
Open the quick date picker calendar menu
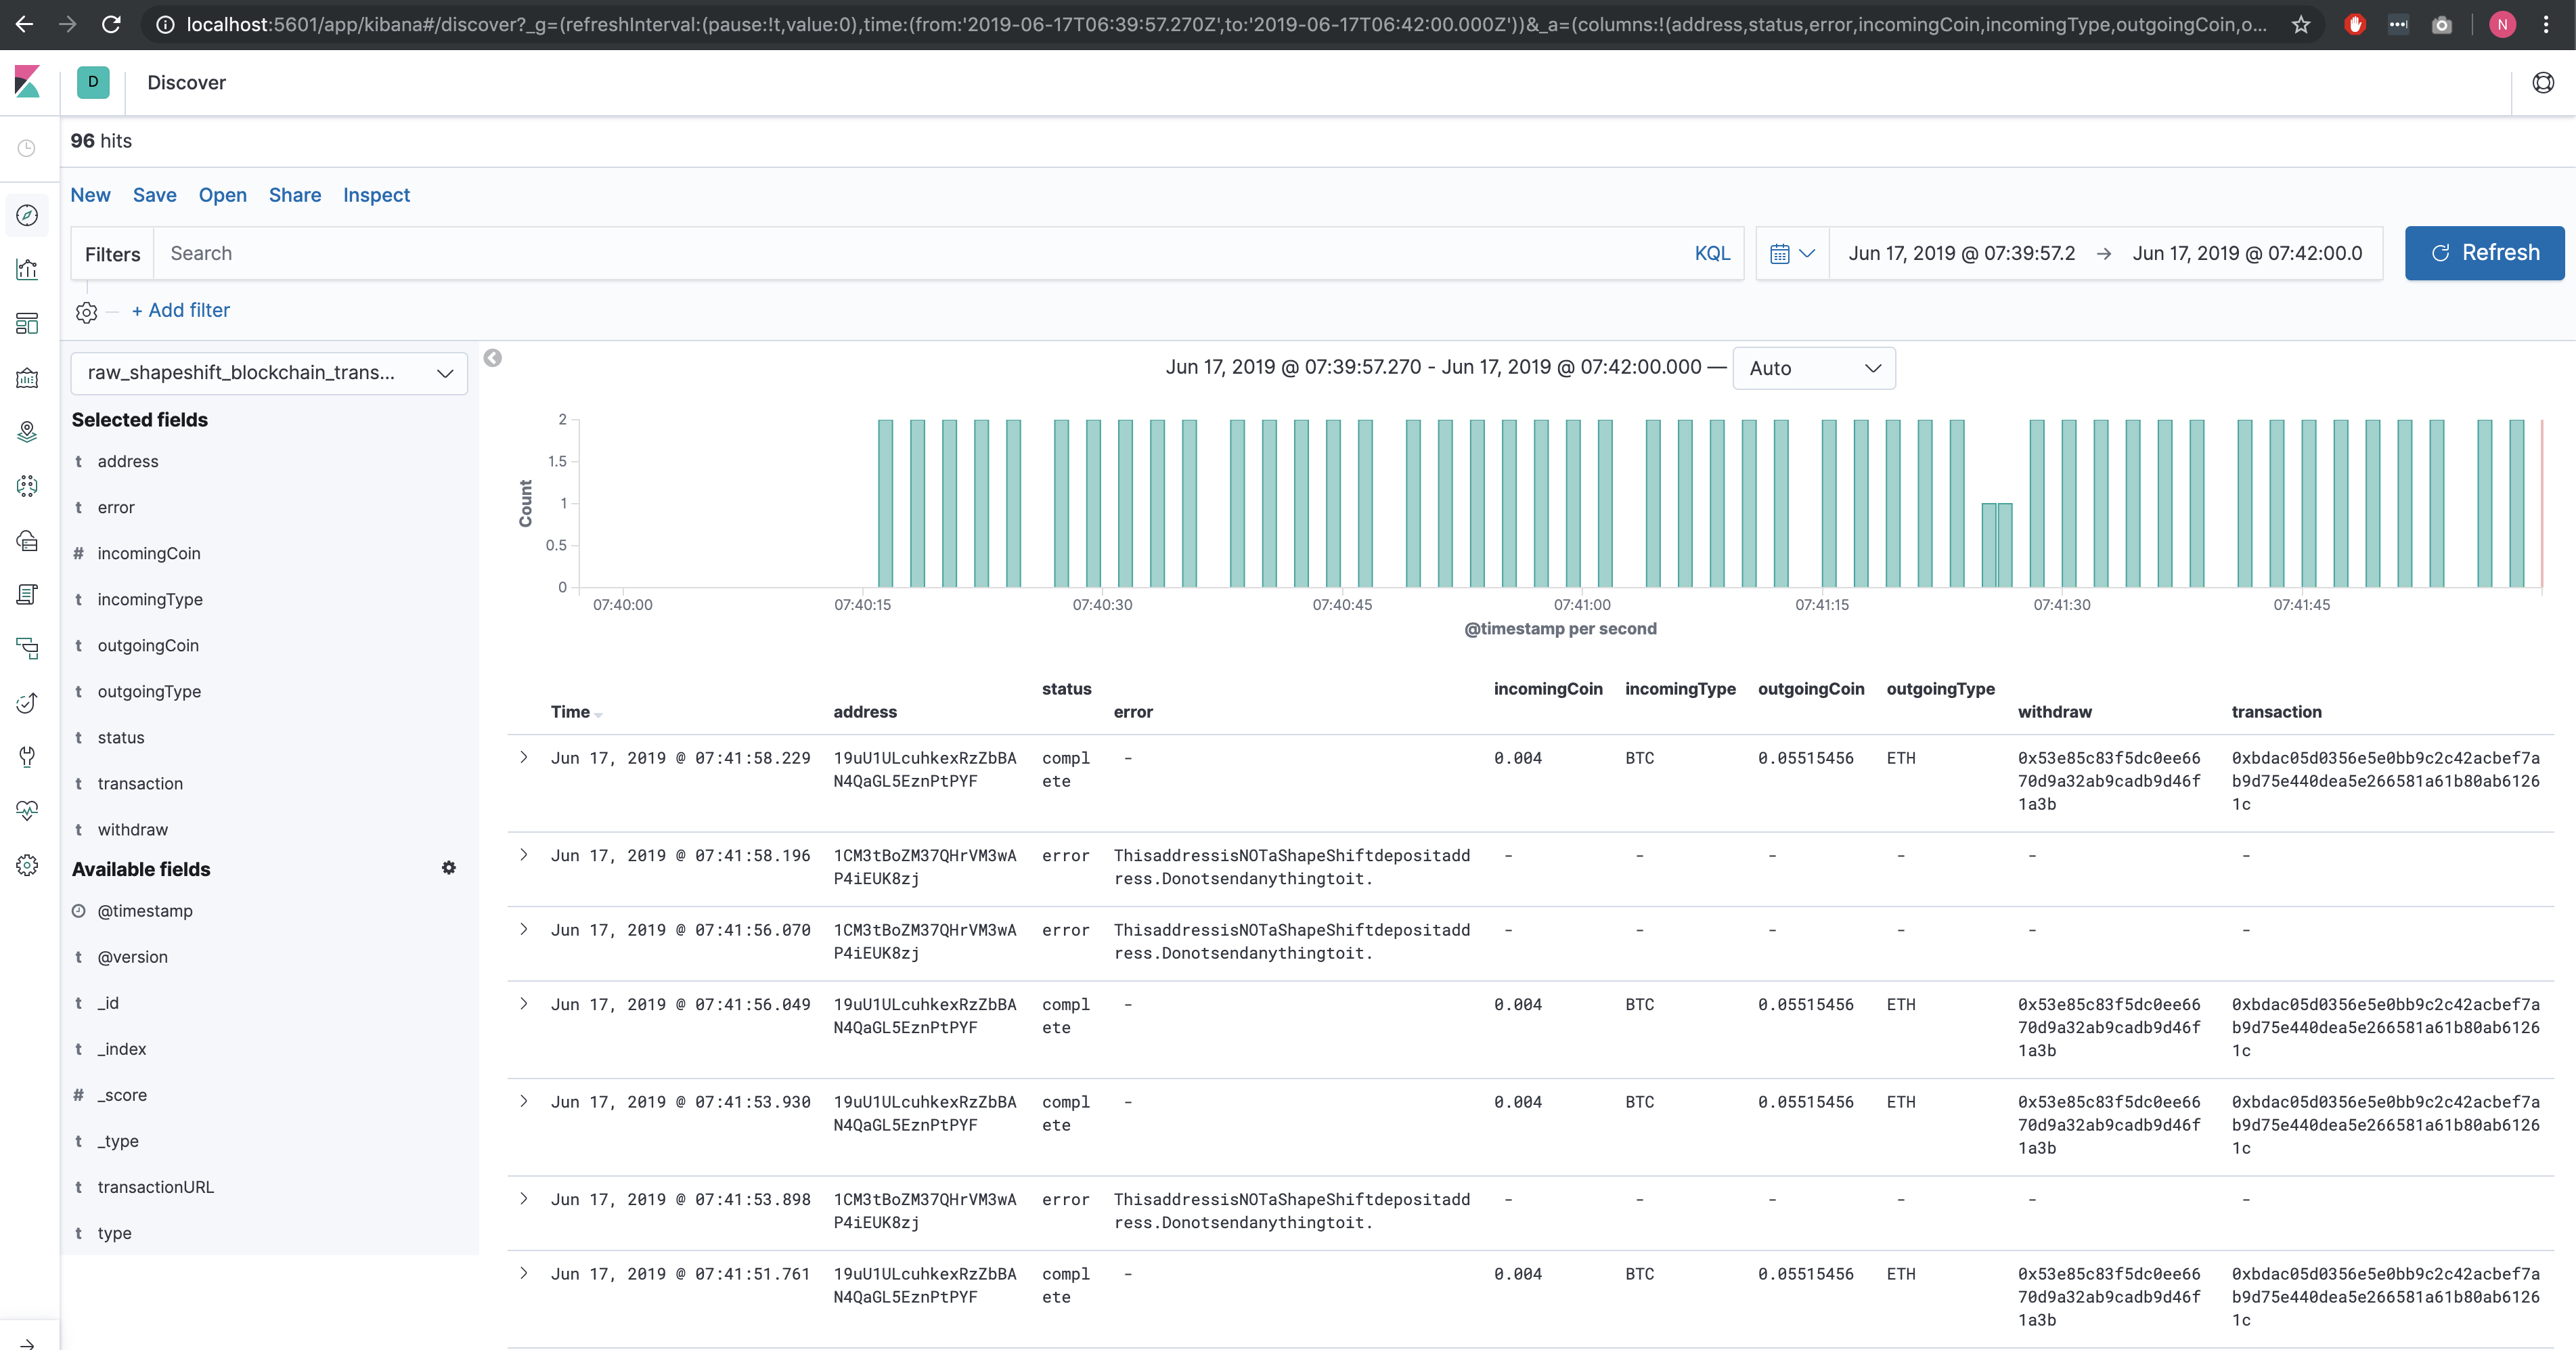1792,253
